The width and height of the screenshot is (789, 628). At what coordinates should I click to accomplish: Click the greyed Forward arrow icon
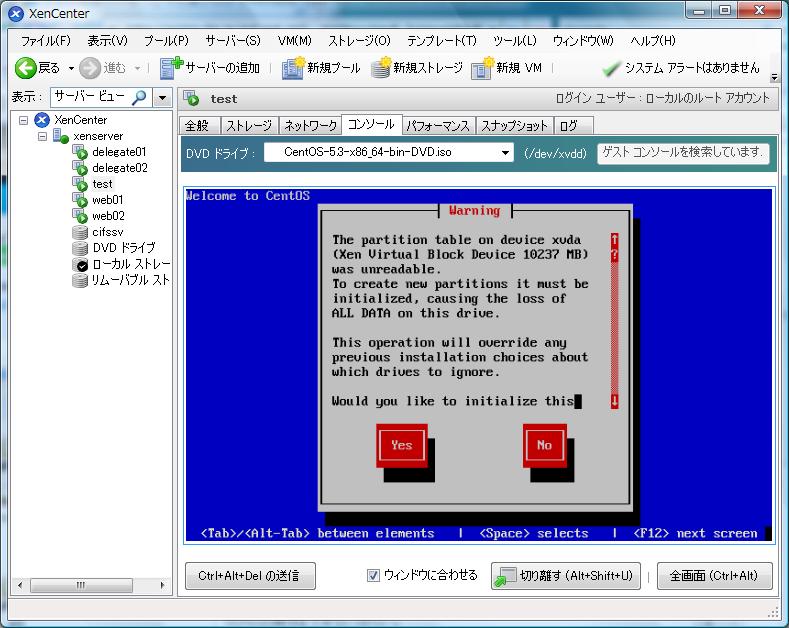[90, 68]
